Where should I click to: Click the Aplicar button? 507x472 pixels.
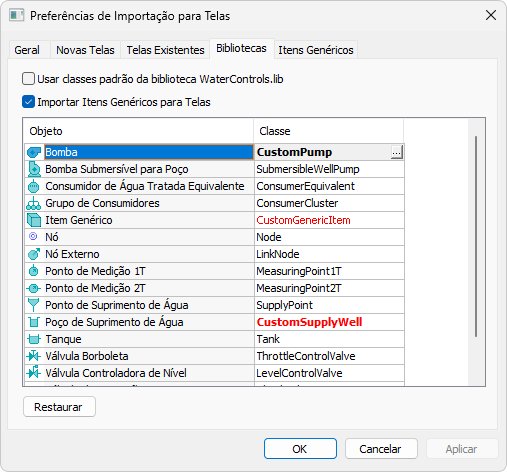click(x=462, y=449)
